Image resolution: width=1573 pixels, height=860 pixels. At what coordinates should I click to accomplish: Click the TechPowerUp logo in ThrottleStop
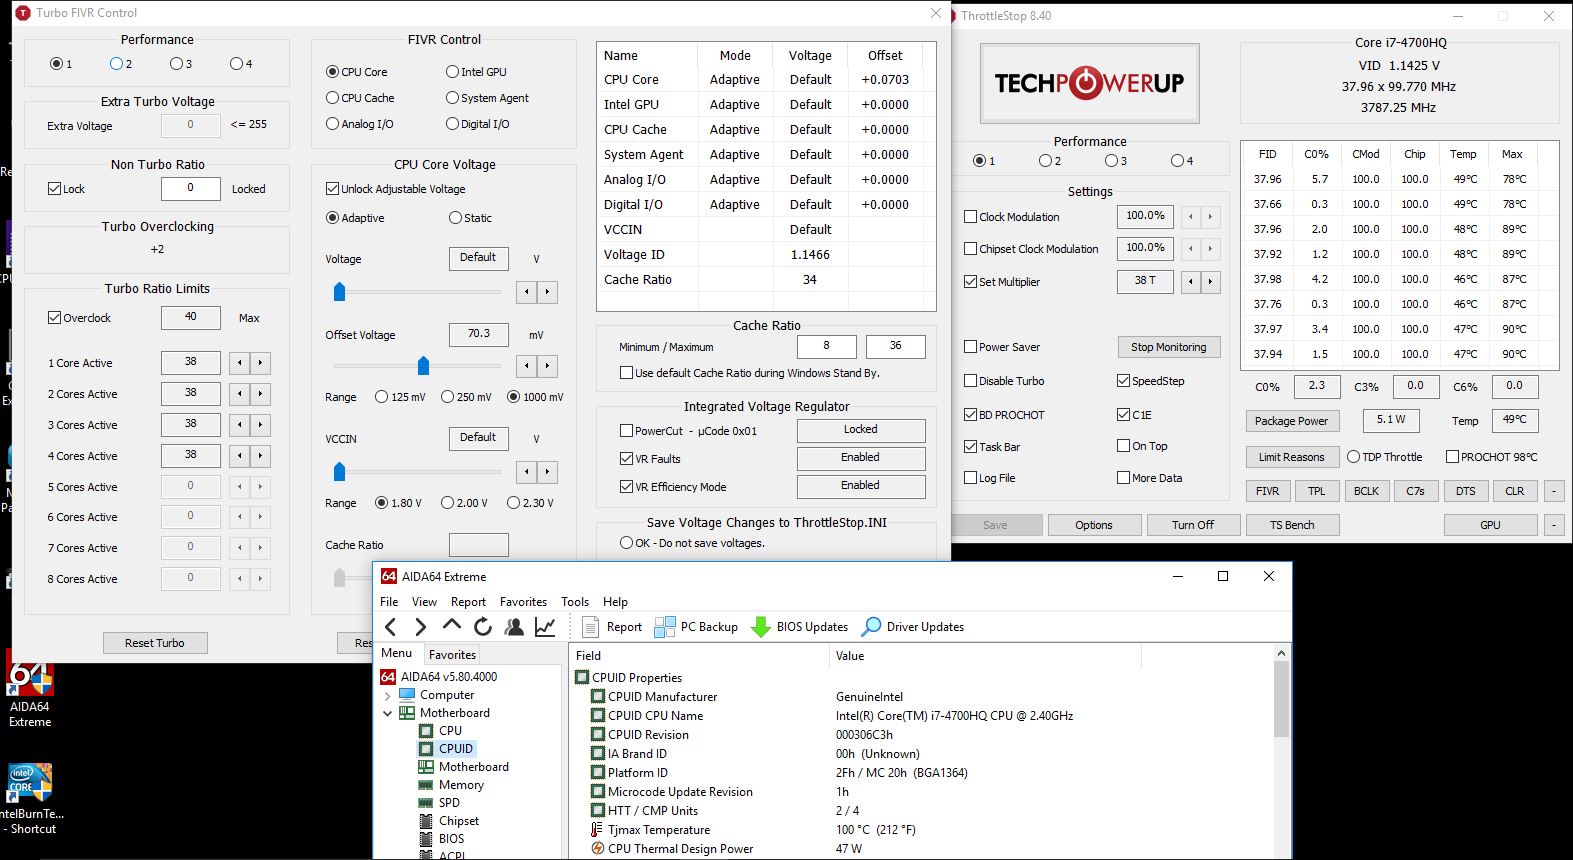pos(1089,83)
